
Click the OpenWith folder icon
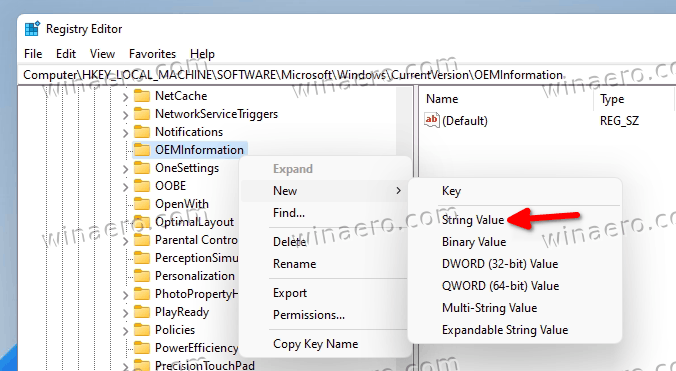coord(141,204)
